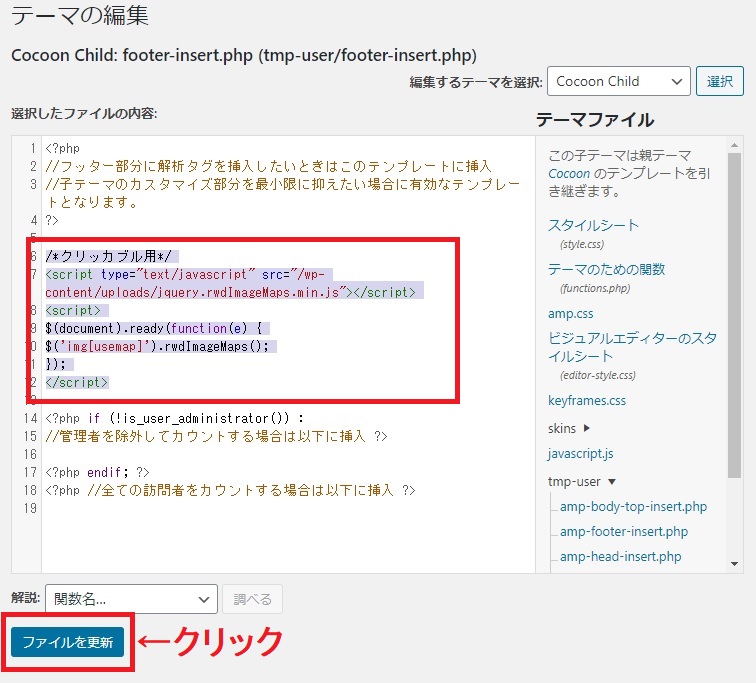The width and height of the screenshot is (756, 683).
Task: Open the 関数名... dropdown
Action: pos(131,599)
